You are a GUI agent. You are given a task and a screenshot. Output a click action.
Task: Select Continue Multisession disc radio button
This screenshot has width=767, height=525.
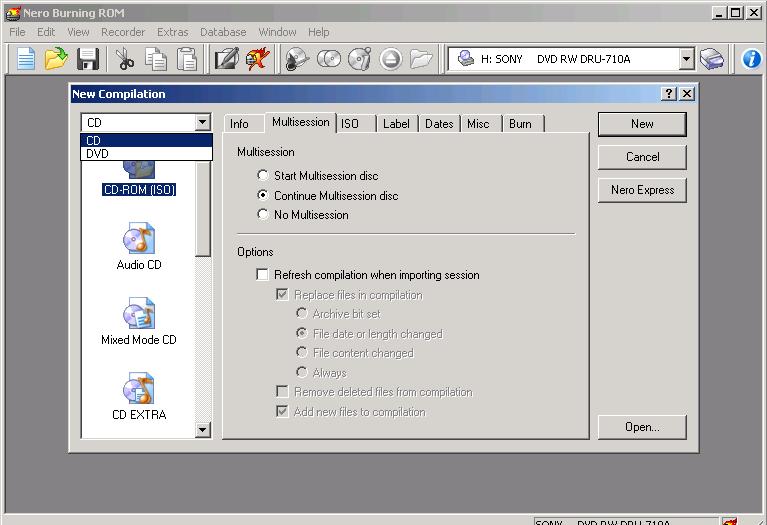click(x=263, y=195)
